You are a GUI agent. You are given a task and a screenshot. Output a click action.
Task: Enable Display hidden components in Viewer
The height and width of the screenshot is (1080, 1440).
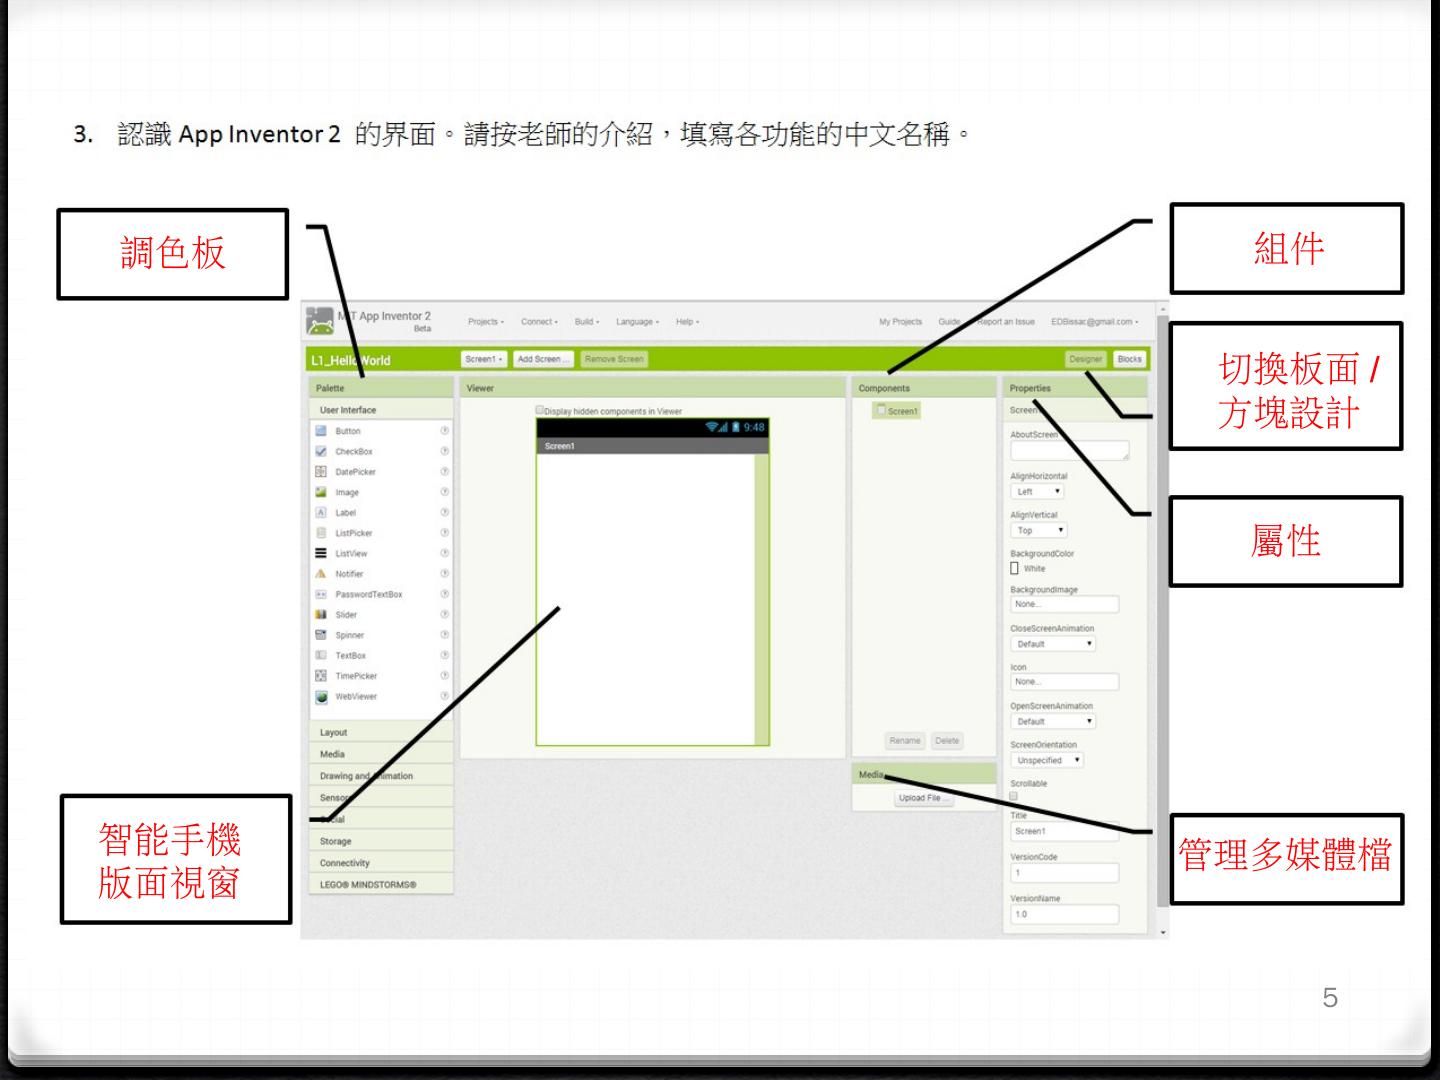pyautogui.click(x=540, y=410)
